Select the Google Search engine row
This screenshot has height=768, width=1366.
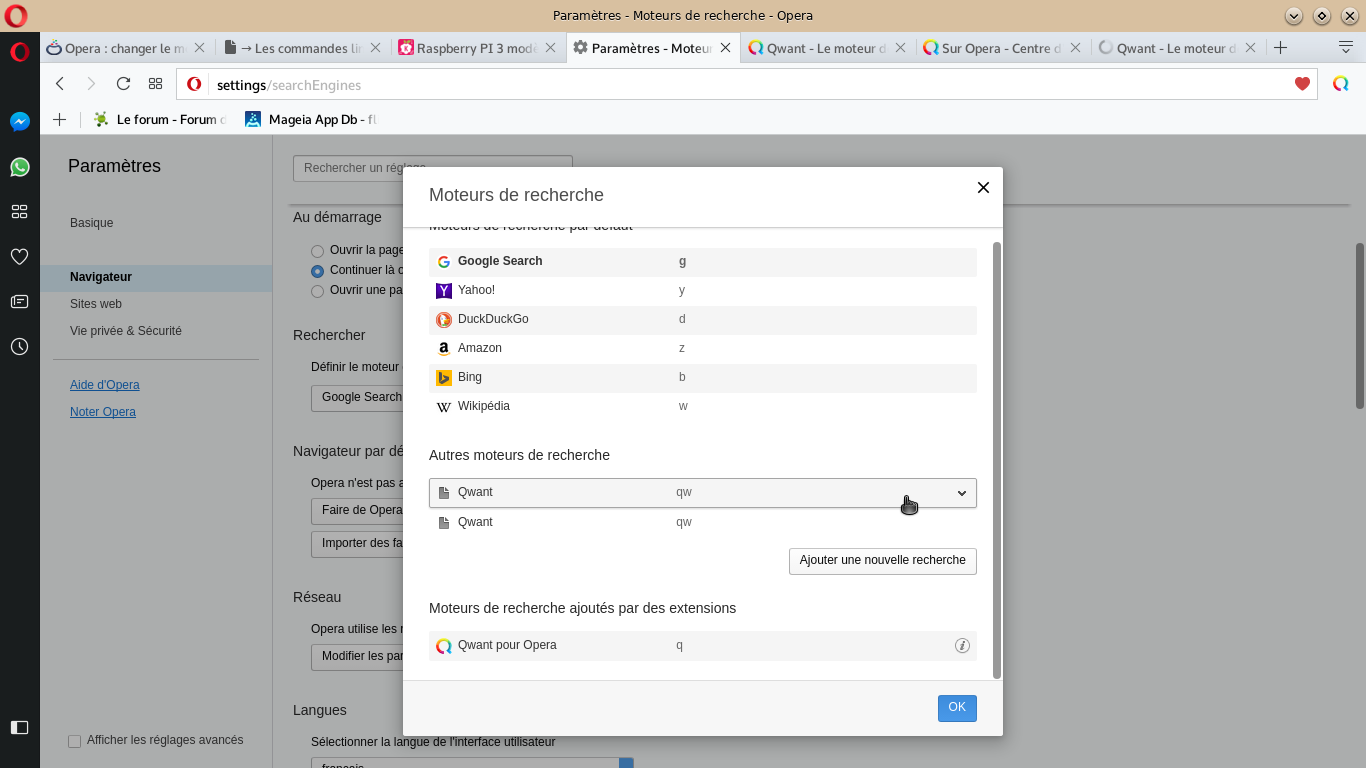click(702, 261)
